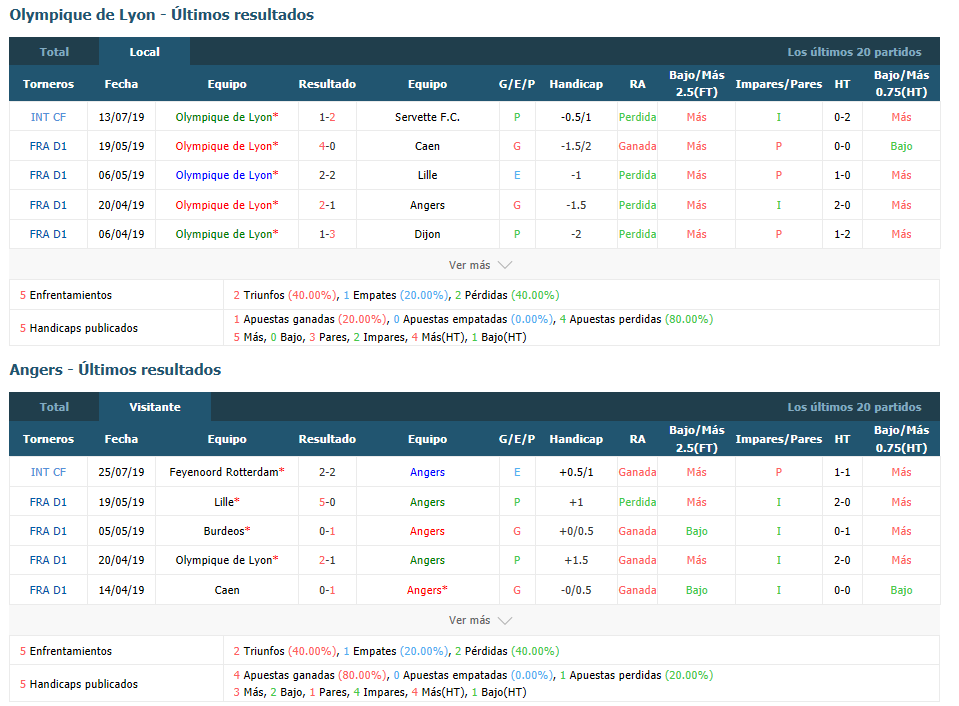Select Visitante tab in Angers table

(155, 407)
